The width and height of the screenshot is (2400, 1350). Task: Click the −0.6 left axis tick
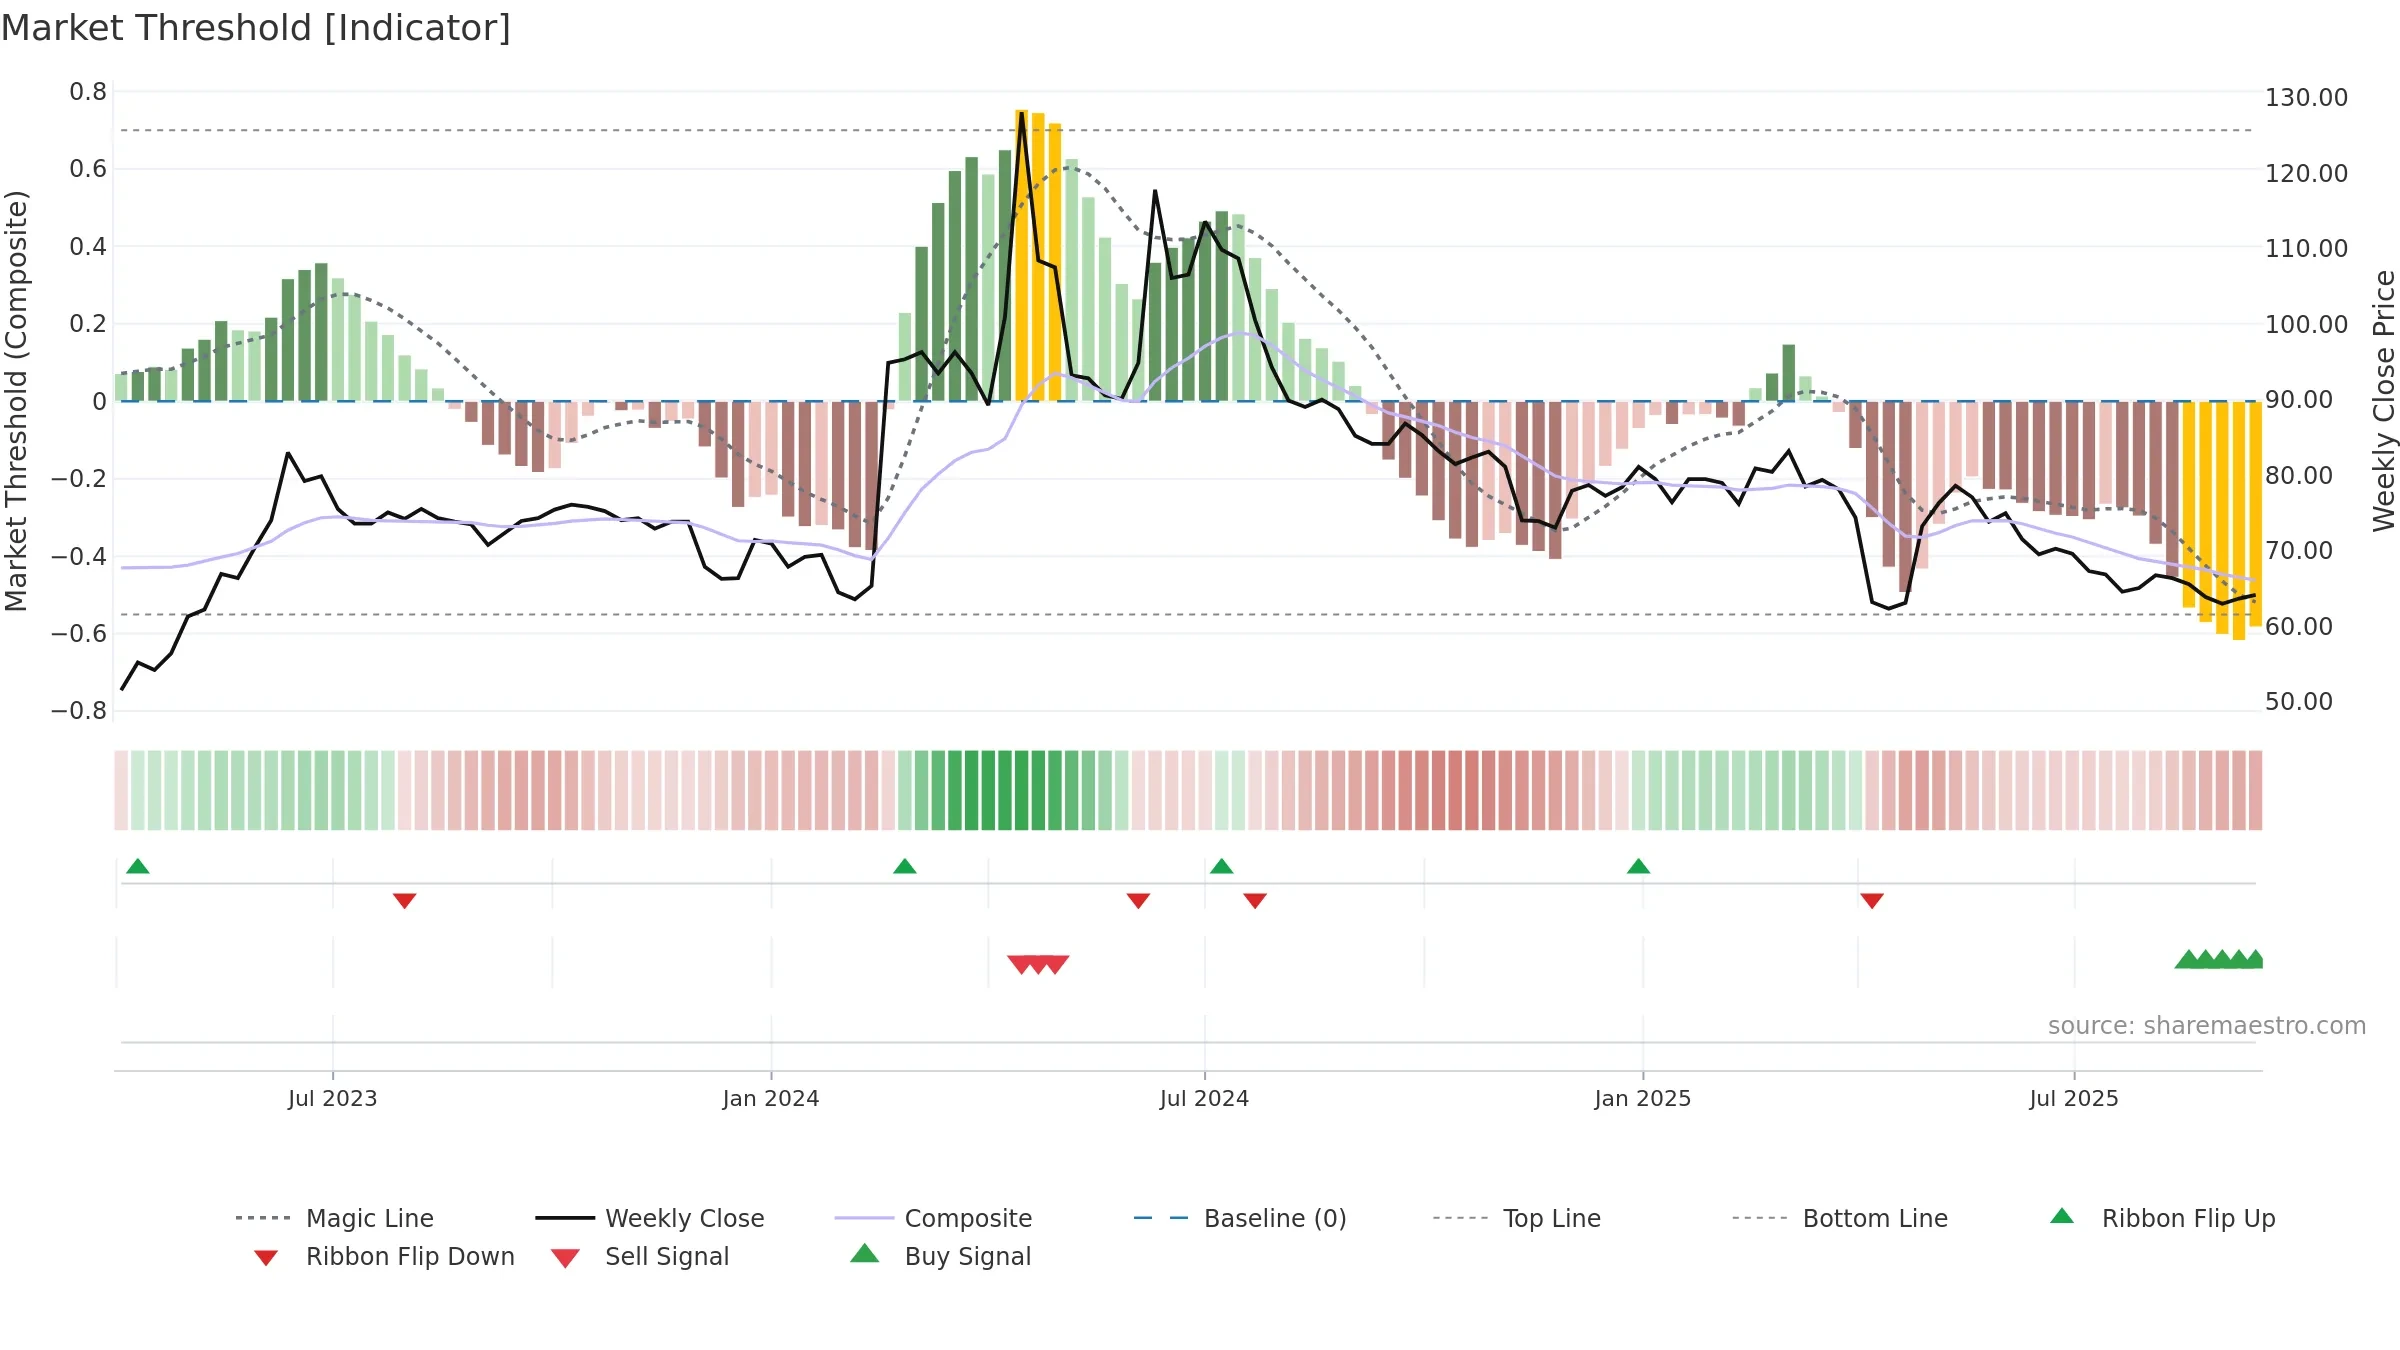[x=79, y=633]
